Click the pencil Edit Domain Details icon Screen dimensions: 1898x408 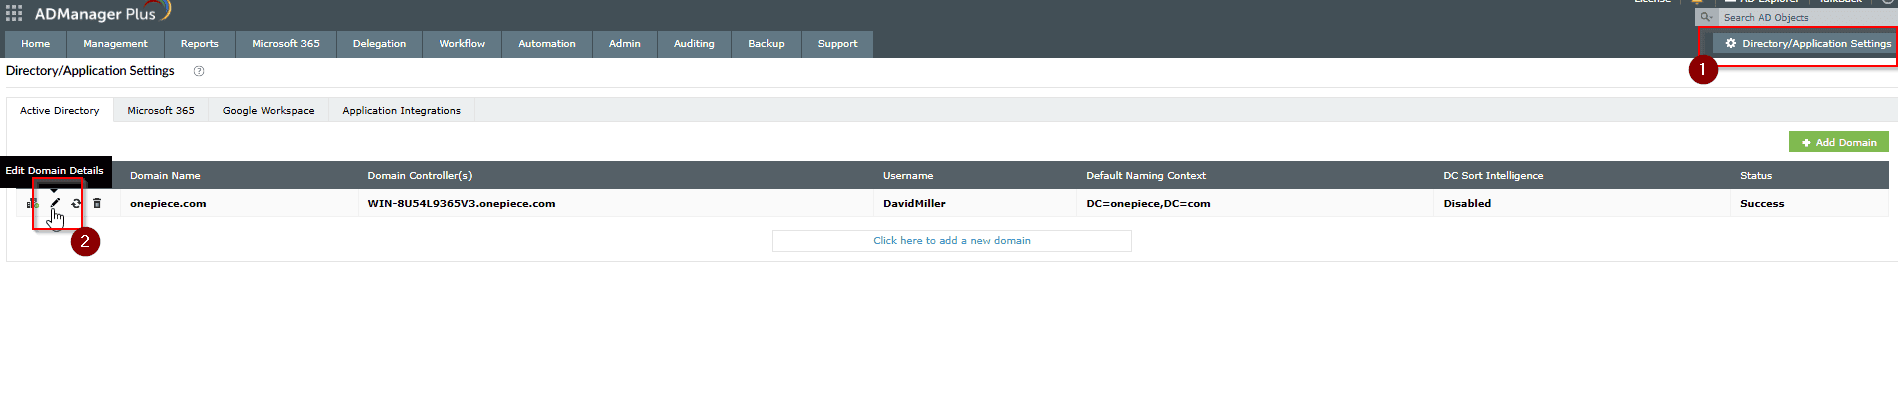click(x=55, y=203)
